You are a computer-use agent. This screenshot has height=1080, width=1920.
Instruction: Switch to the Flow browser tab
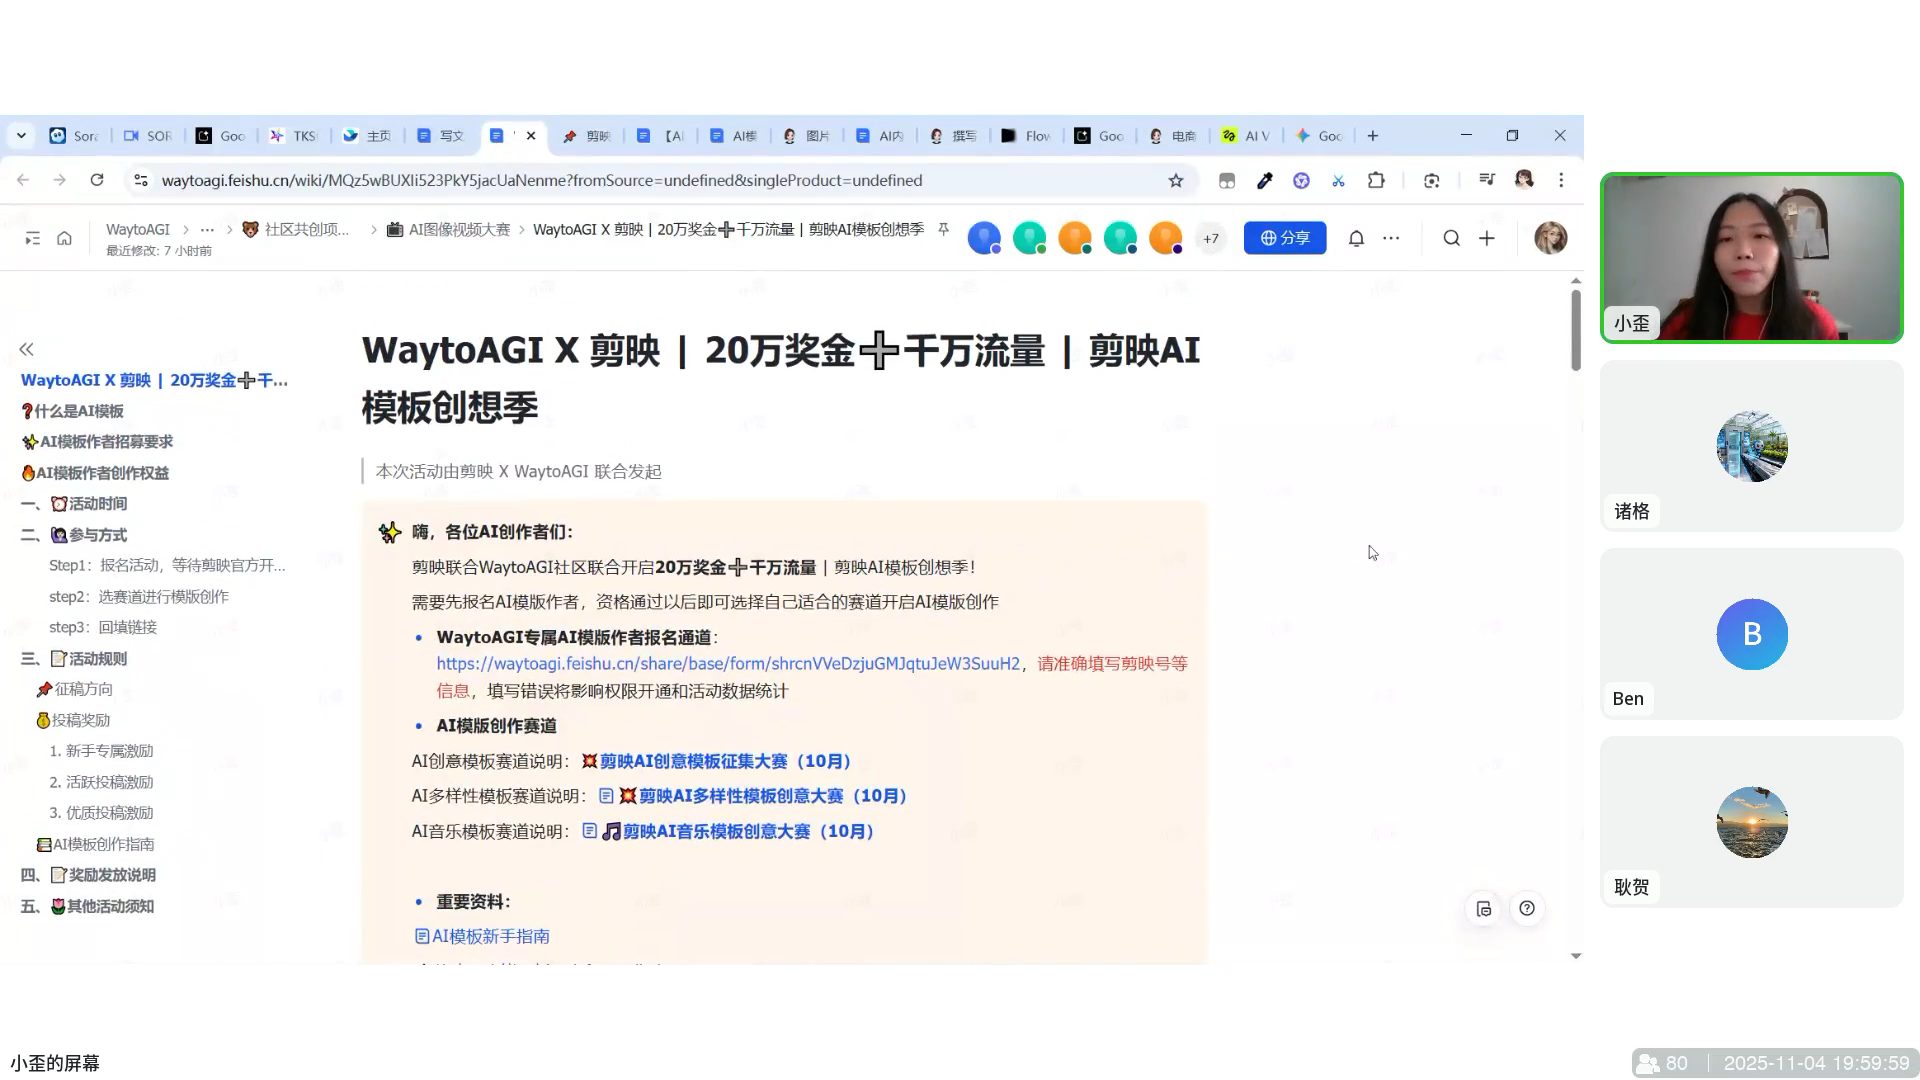[x=1028, y=135]
